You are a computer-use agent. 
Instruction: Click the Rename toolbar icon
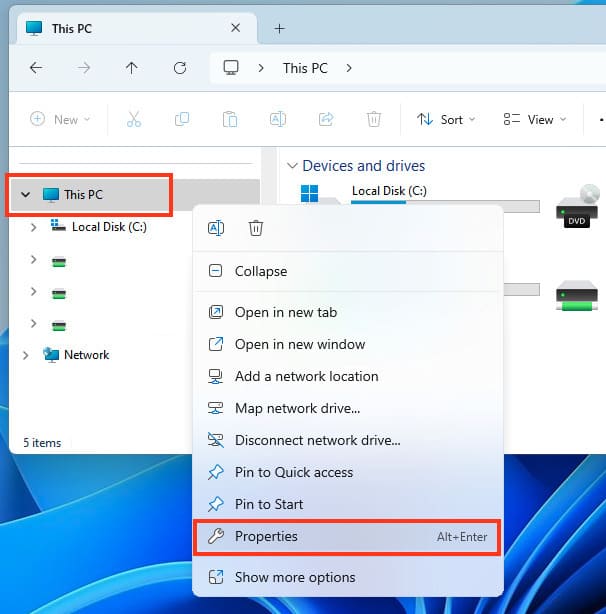pos(278,119)
